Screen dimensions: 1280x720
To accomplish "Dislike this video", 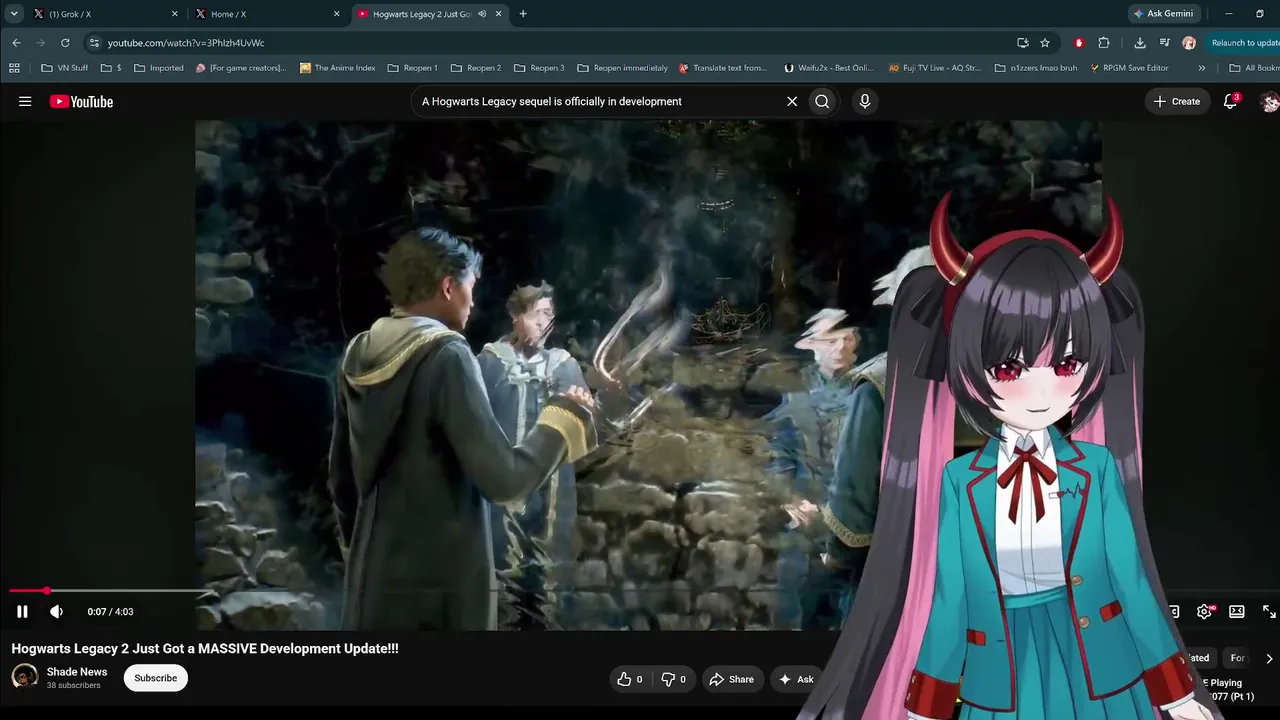I will point(673,679).
